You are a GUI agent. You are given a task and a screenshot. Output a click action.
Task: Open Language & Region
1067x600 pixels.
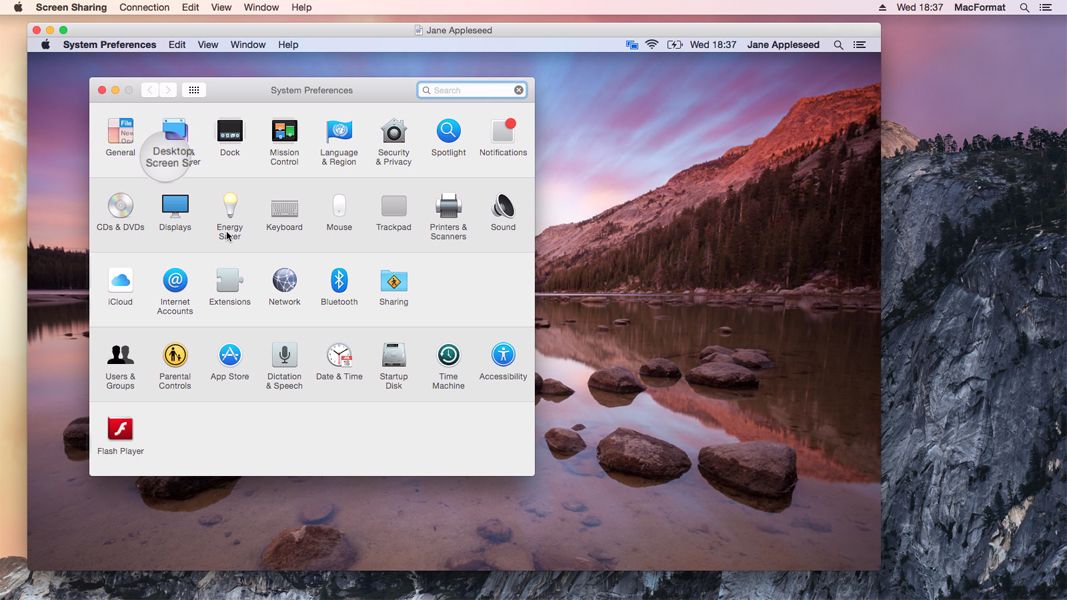click(x=339, y=133)
